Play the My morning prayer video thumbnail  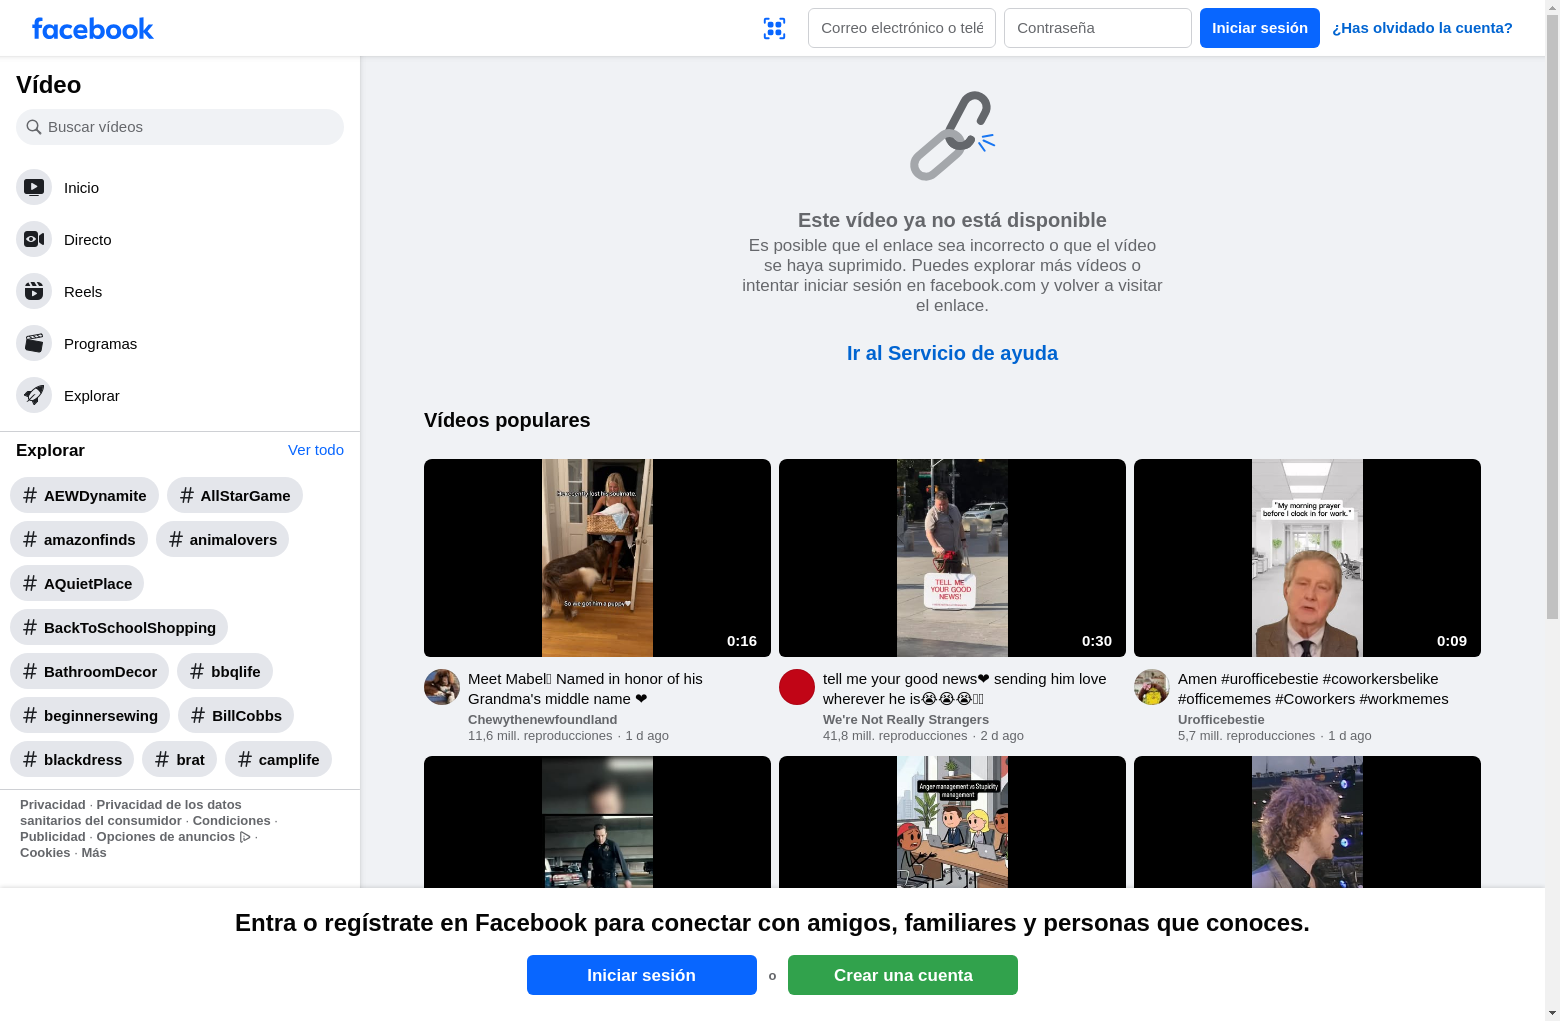[1307, 558]
